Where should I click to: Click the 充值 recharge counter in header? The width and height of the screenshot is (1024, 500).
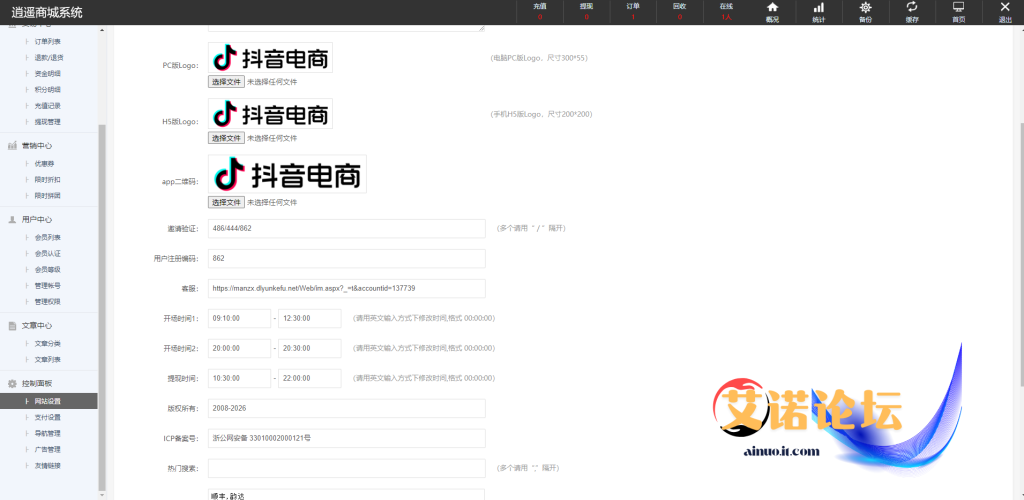click(539, 11)
